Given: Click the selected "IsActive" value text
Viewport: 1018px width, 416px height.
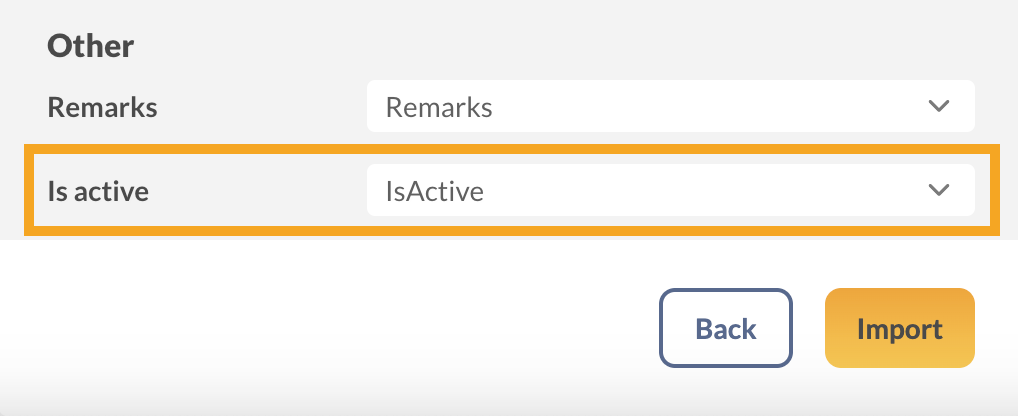Looking at the screenshot, I should (435, 190).
